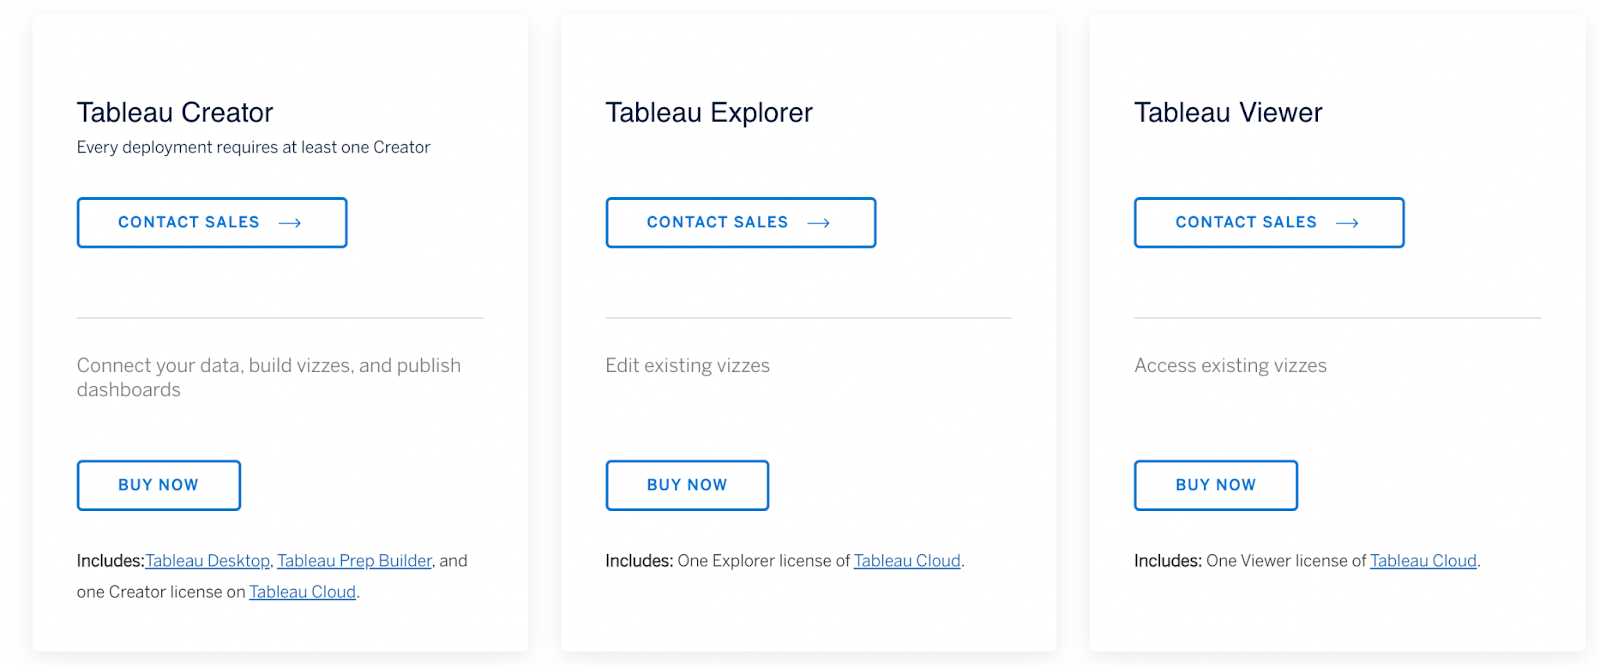Open Tableau Cloud link in the Creator card
The width and height of the screenshot is (1600, 665).
(x=302, y=592)
